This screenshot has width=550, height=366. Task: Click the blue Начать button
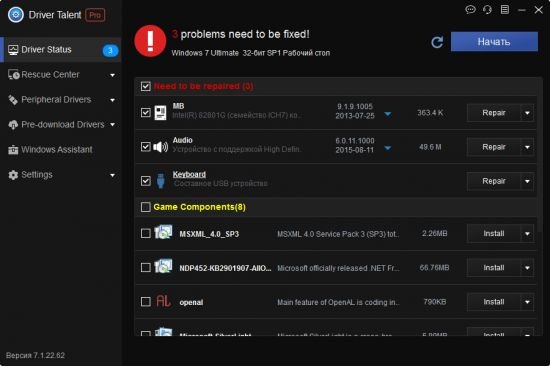click(494, 42)
